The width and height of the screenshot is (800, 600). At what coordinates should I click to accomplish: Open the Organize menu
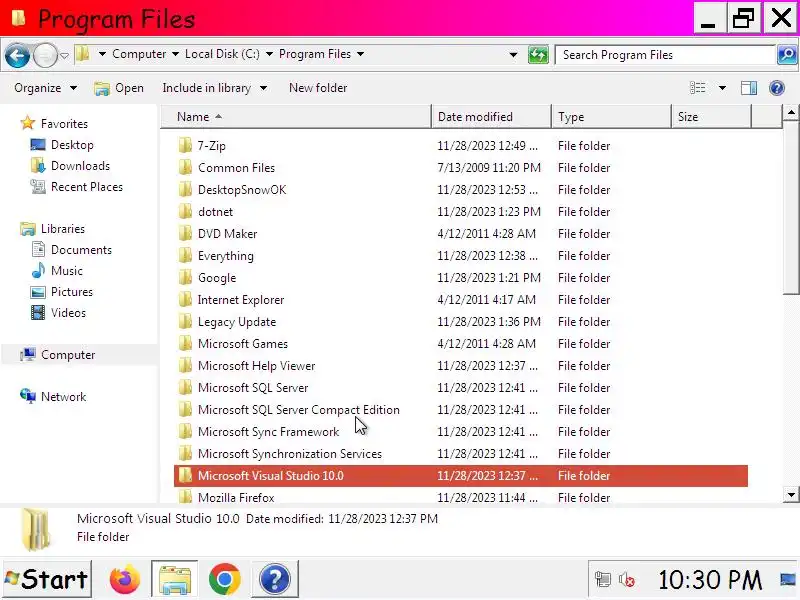coord(45,88)
